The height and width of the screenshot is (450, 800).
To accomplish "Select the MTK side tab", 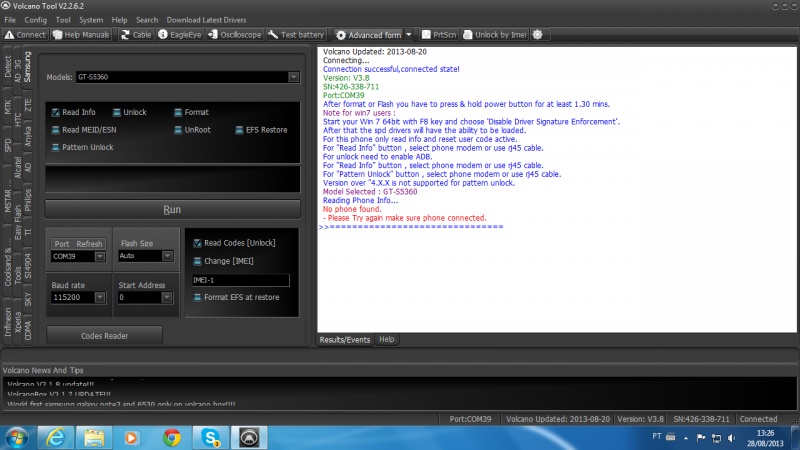I will coord(8,106).
